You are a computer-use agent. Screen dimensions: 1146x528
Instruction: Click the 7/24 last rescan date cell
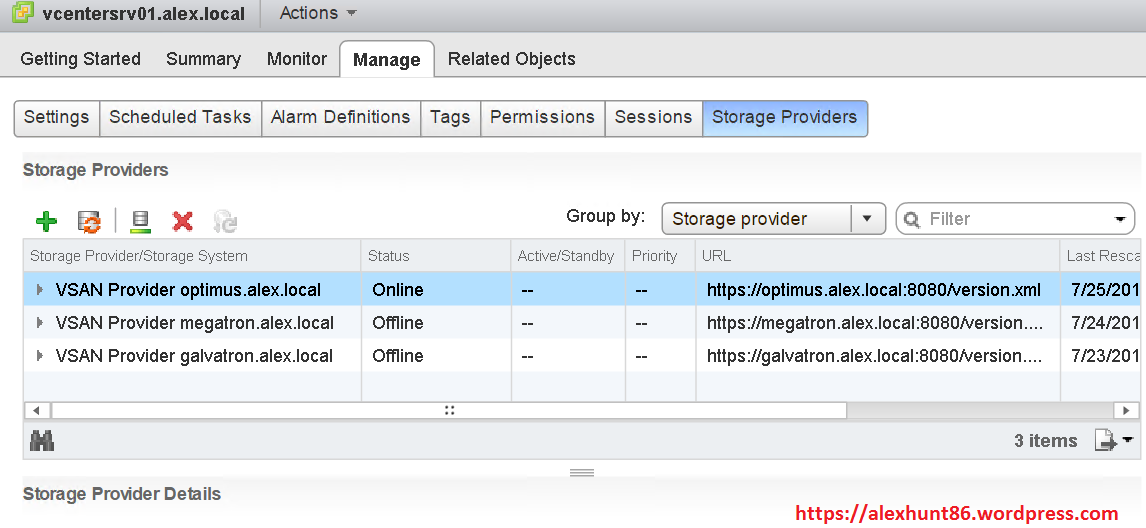tap(1100, 323)
